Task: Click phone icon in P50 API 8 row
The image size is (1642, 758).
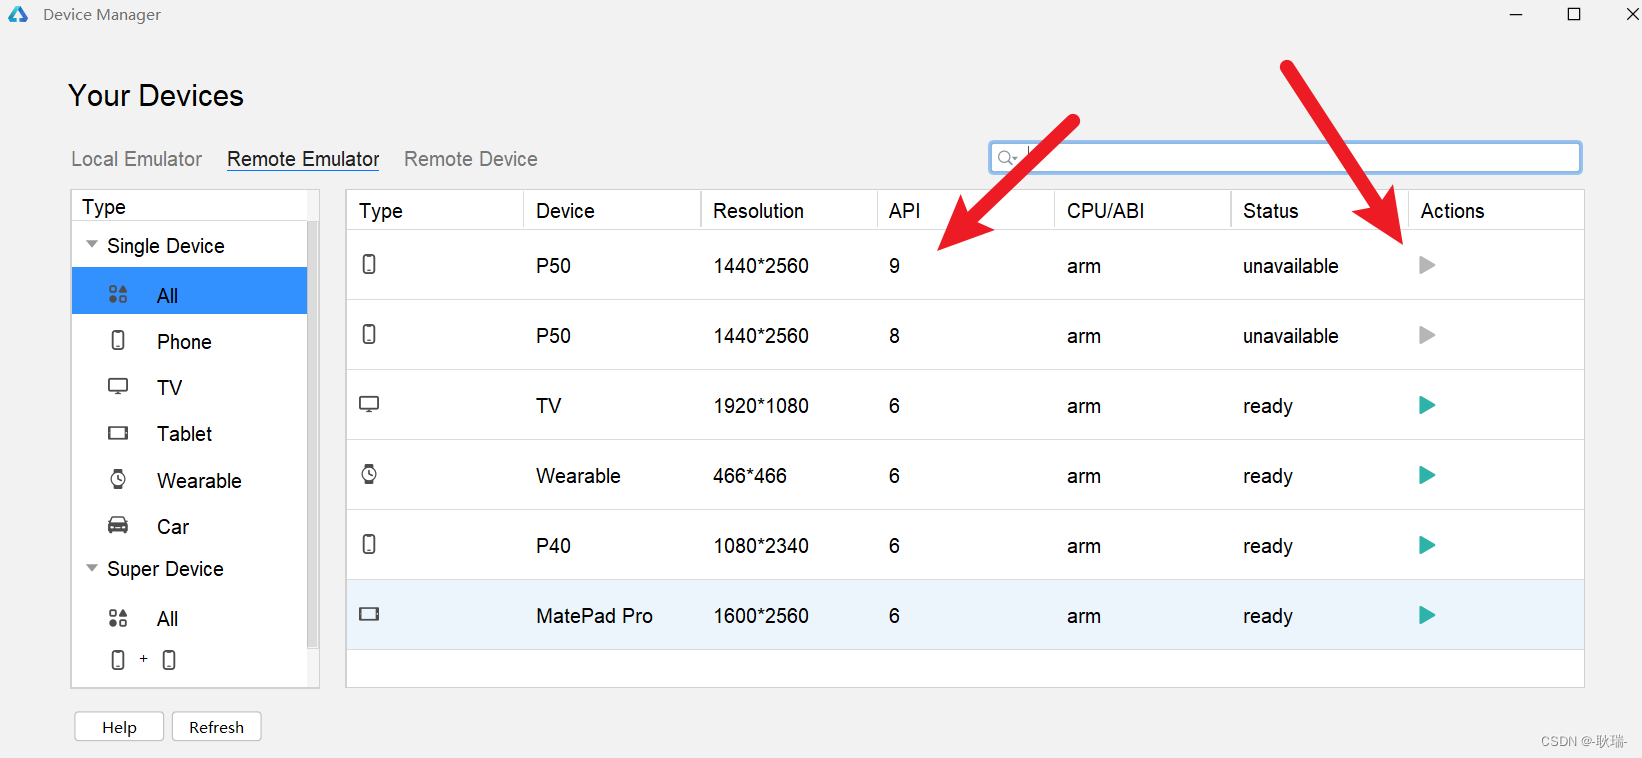Action: (x=369, y=334)
